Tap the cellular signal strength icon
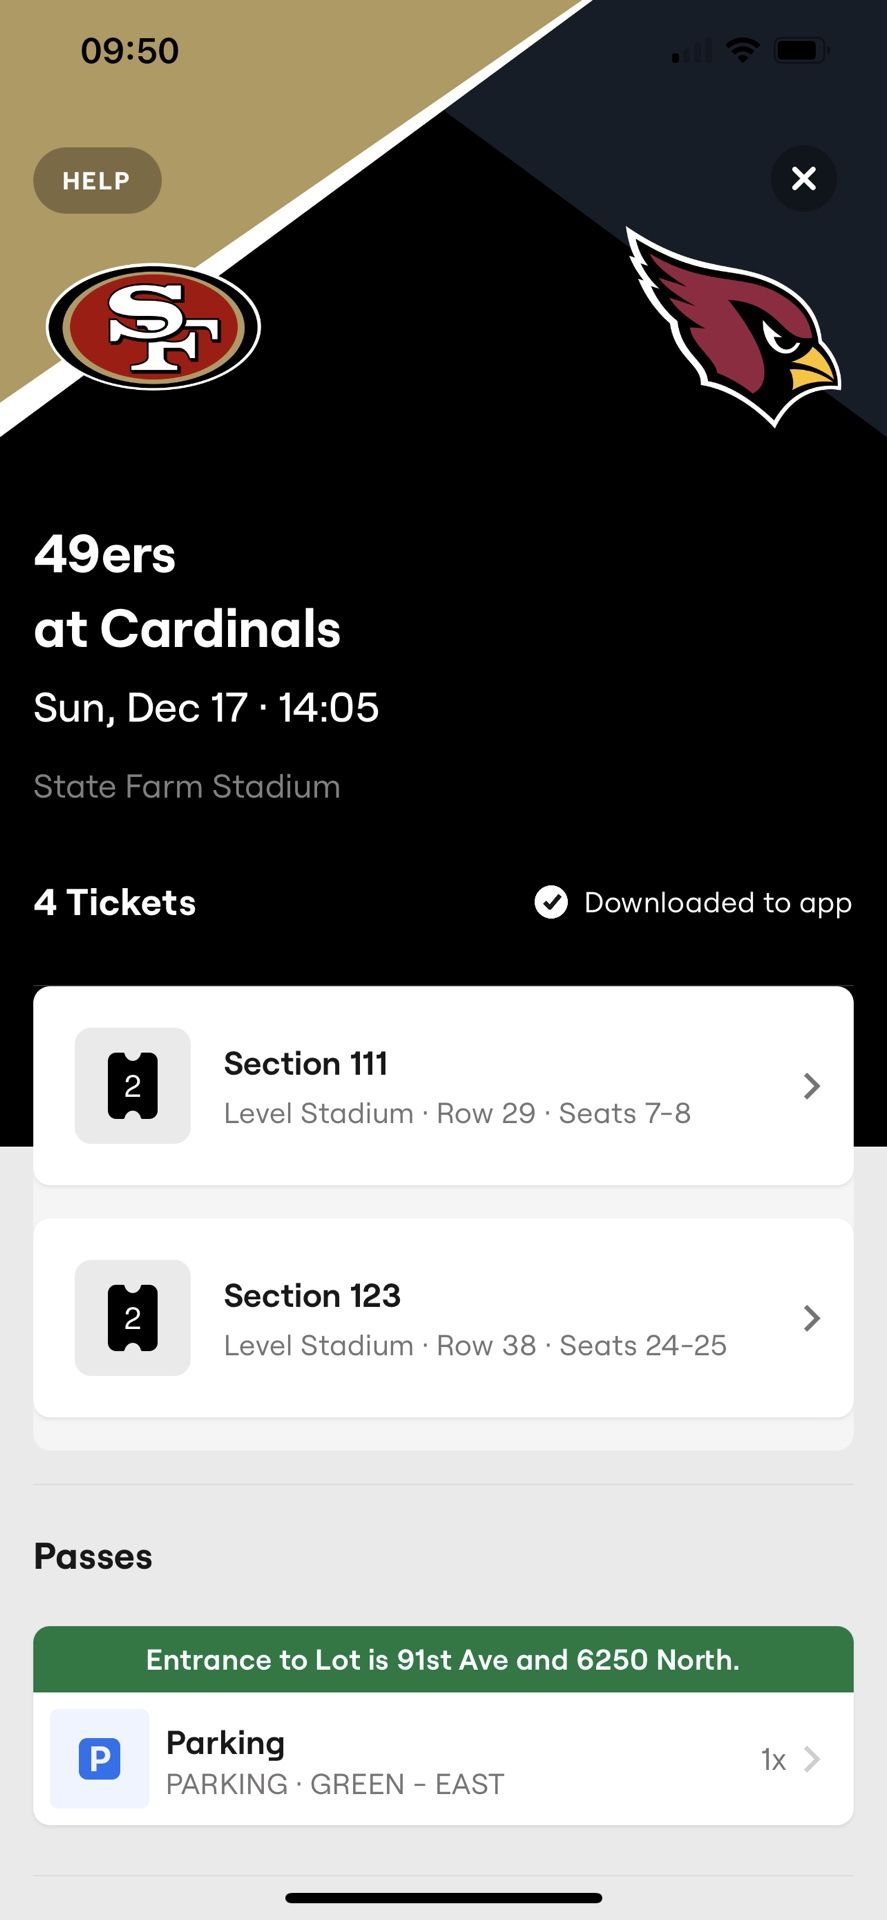The height and width of the screenshot is (1920, 887). pos(691,50)
